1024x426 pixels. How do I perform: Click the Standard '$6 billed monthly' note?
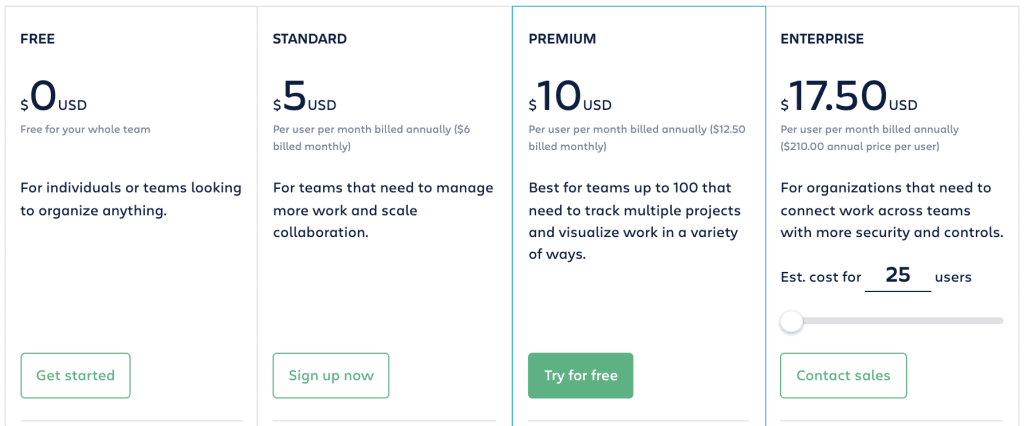371,138
